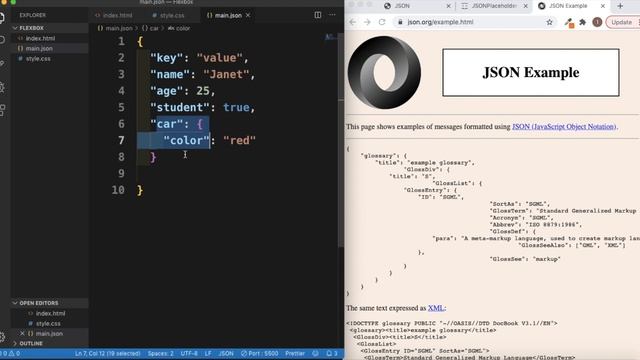
Task: Click the editor vertical scrollbar
Action: click(x=341, y=139)
